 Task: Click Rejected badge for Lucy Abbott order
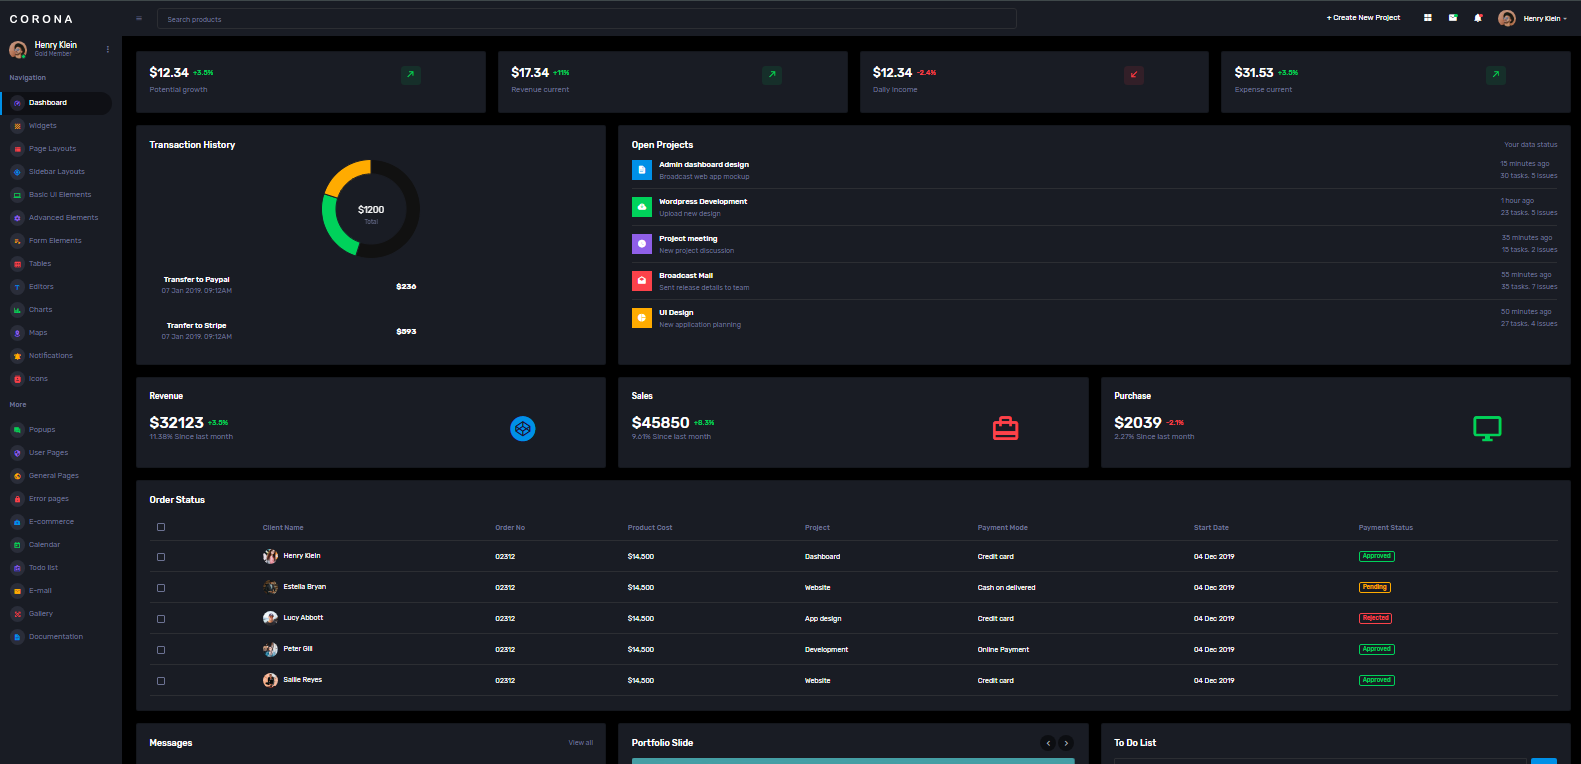pyautogui.click(x=1376, y=618)
